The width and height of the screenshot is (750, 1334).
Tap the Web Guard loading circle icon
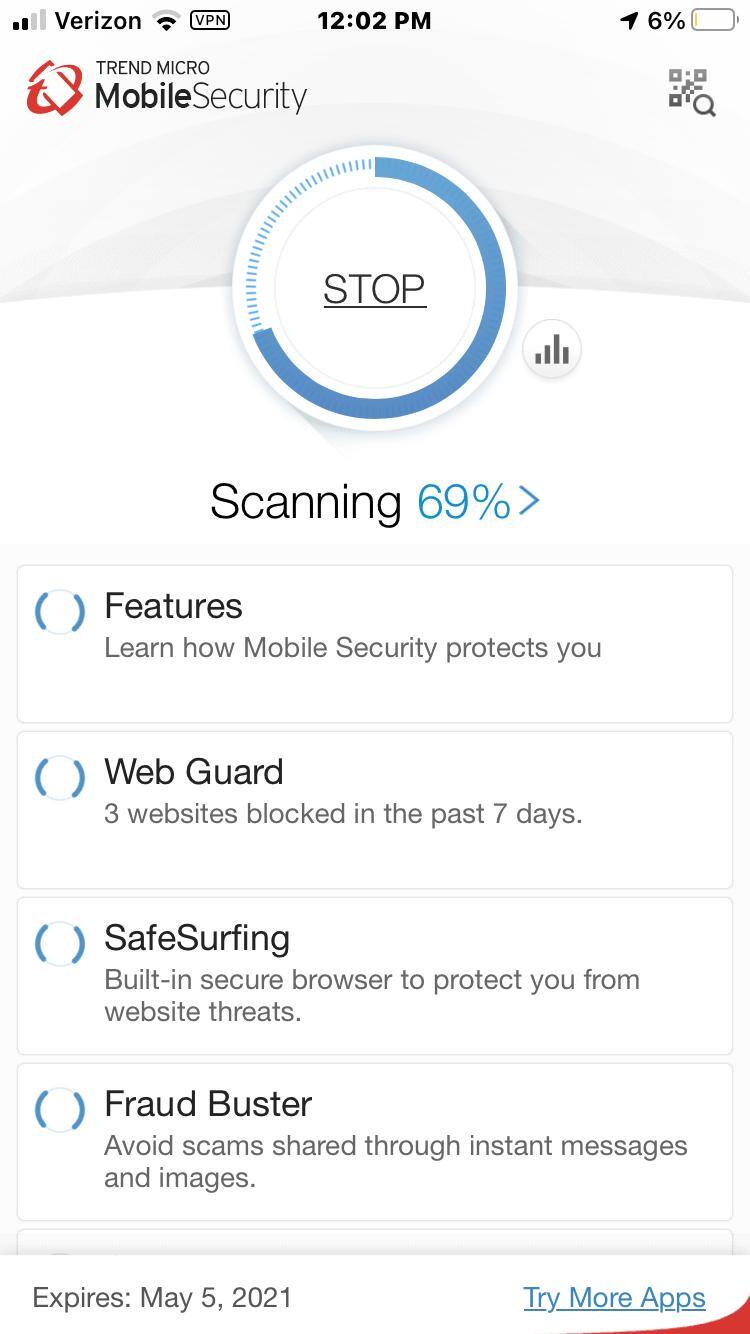coord(60,776)
